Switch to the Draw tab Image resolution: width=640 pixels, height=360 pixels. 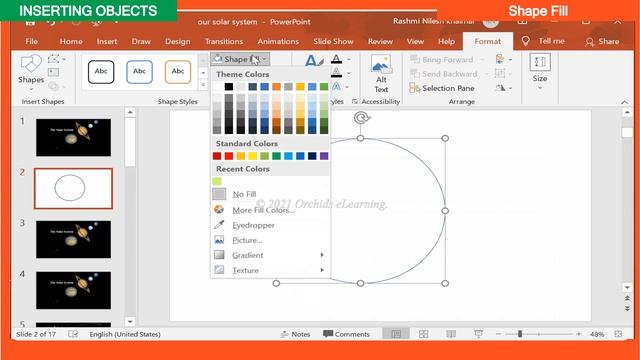(141, 41)
